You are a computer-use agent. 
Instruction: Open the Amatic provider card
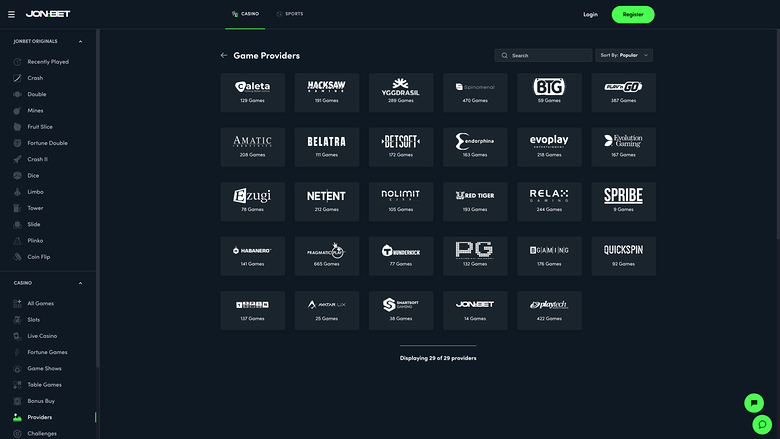click(x=252, y=147)
